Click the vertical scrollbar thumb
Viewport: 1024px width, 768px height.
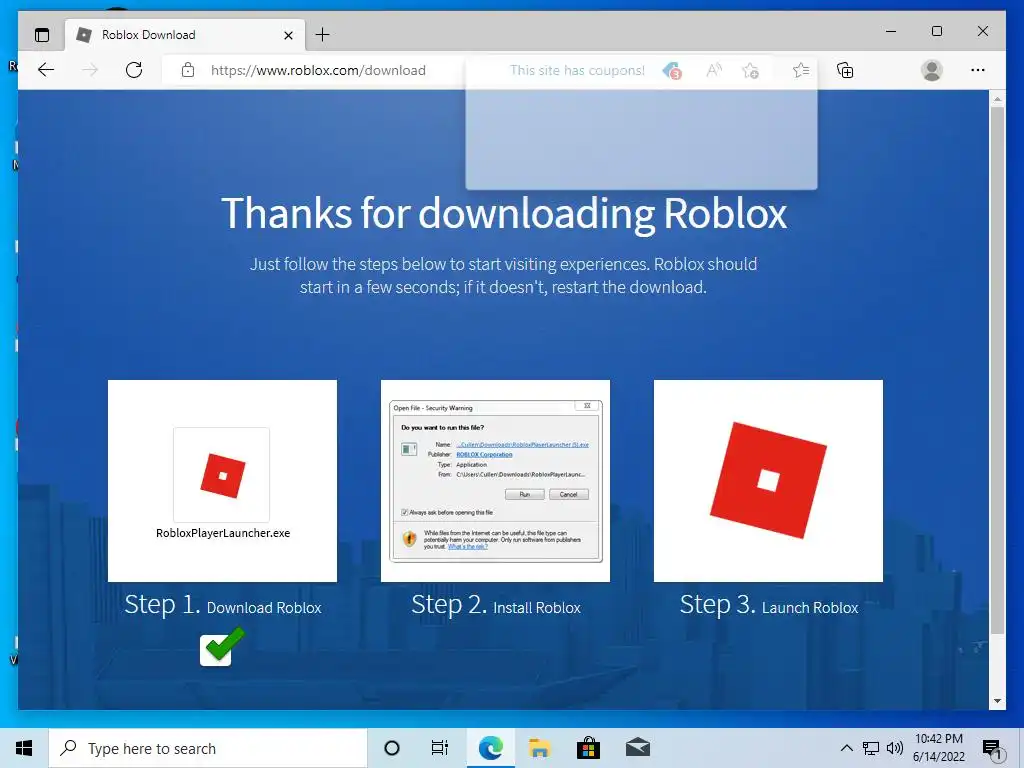coord(997,370)
